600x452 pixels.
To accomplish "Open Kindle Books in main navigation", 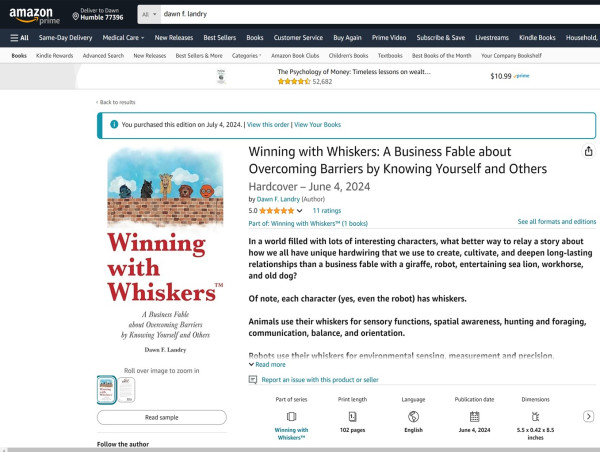I will pos(537,38).
